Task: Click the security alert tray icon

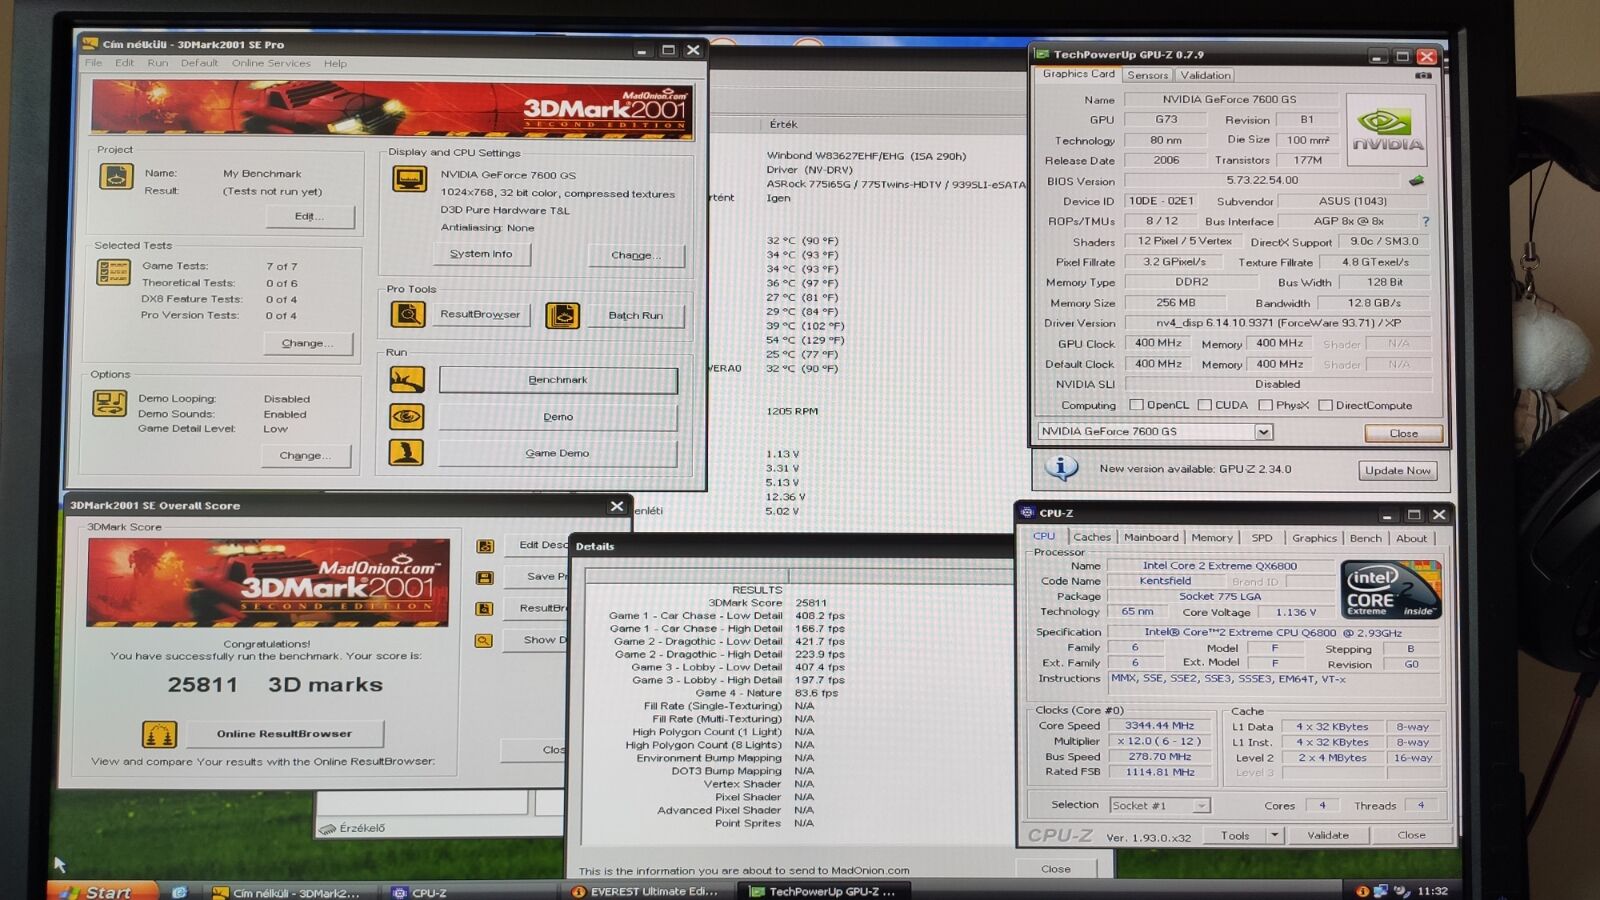Action: pyautogui.click(x=1362, y=891)
